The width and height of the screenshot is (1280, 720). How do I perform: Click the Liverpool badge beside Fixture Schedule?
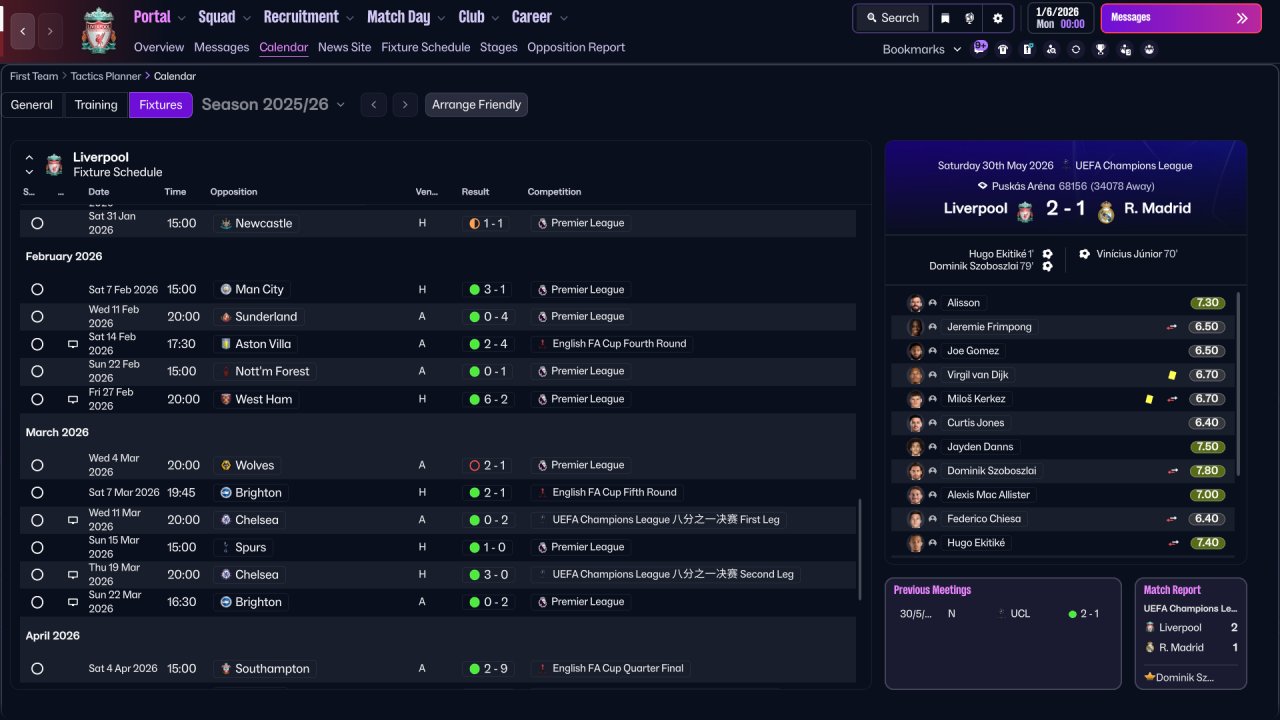tap(54, 164)
